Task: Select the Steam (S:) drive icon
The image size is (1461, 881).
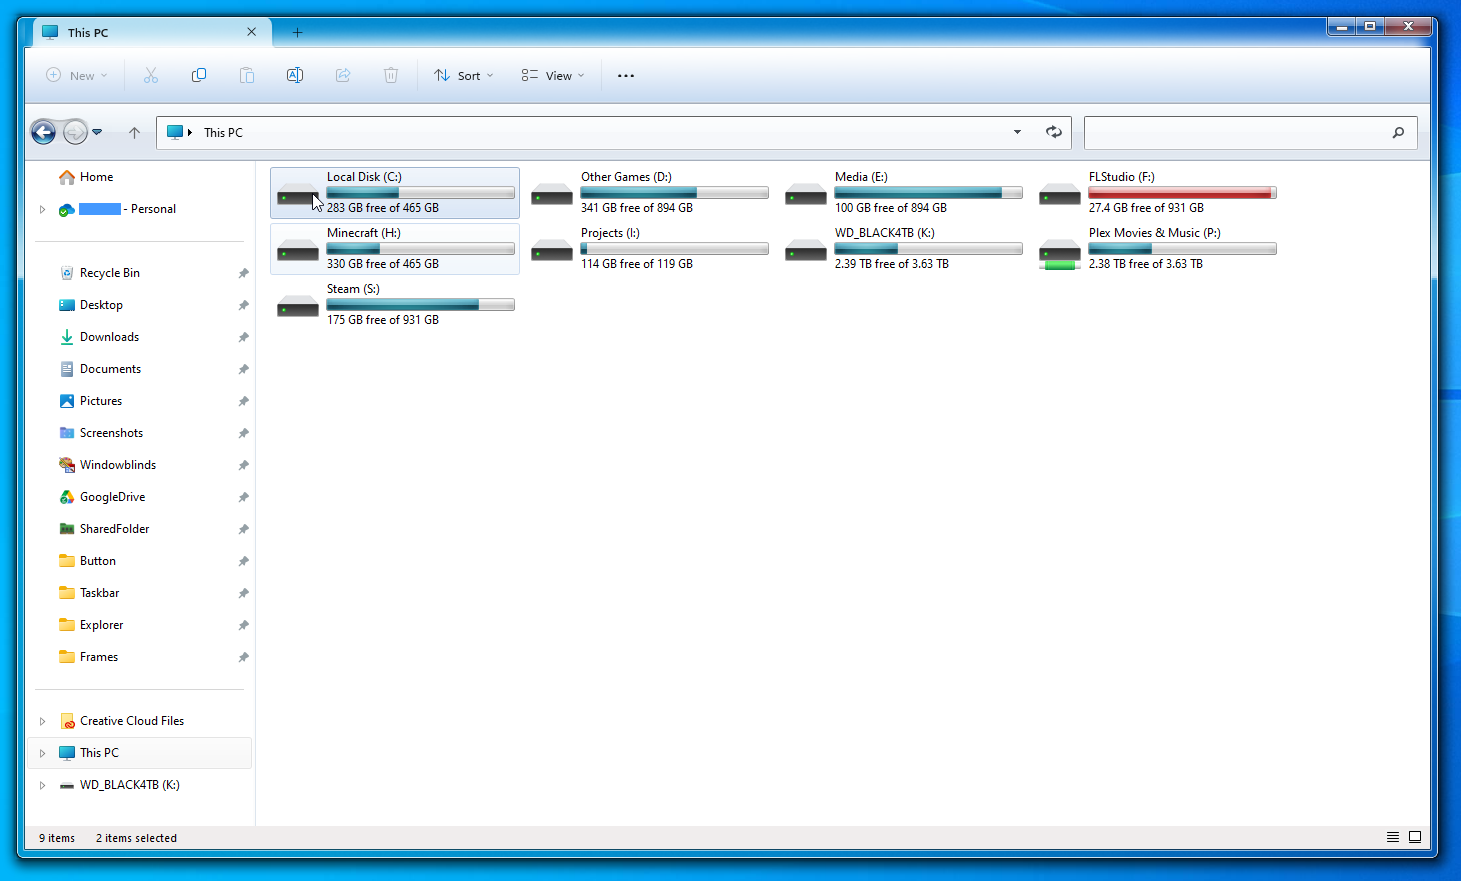Action: coord(298,307)
